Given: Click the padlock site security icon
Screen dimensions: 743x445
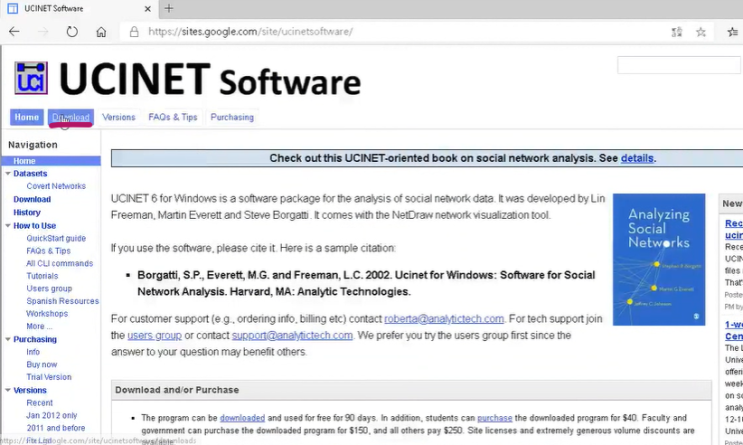Looking at the screenshot, I should [x=134, y=32].
